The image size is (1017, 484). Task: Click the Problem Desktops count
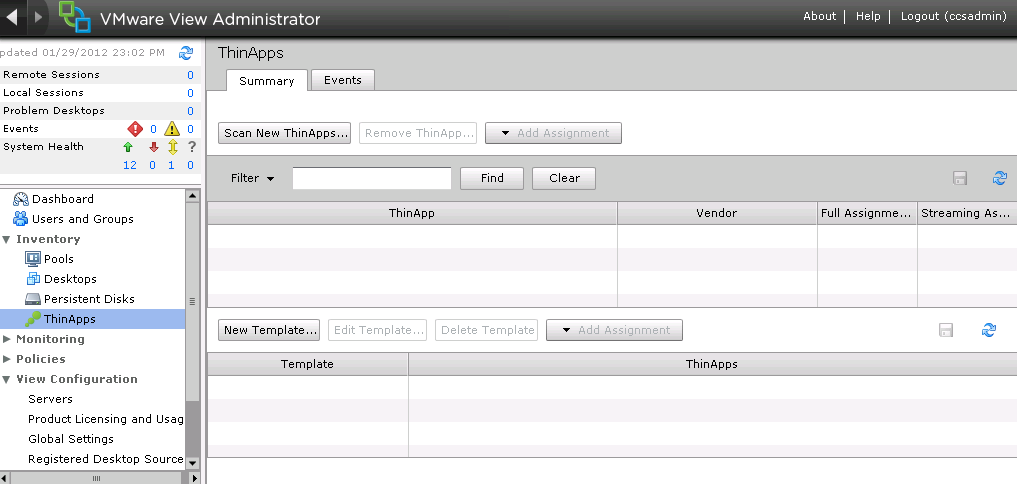click(190, 111)
